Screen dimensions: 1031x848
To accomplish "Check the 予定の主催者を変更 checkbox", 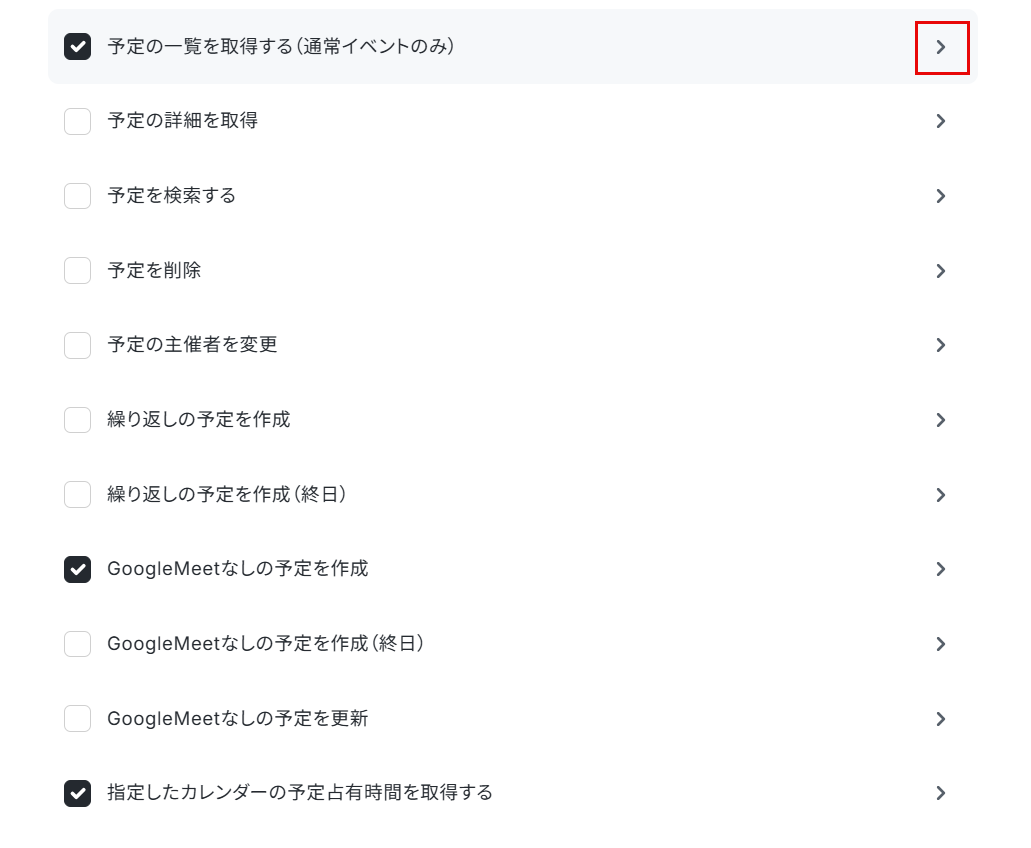I will [78, 345].
